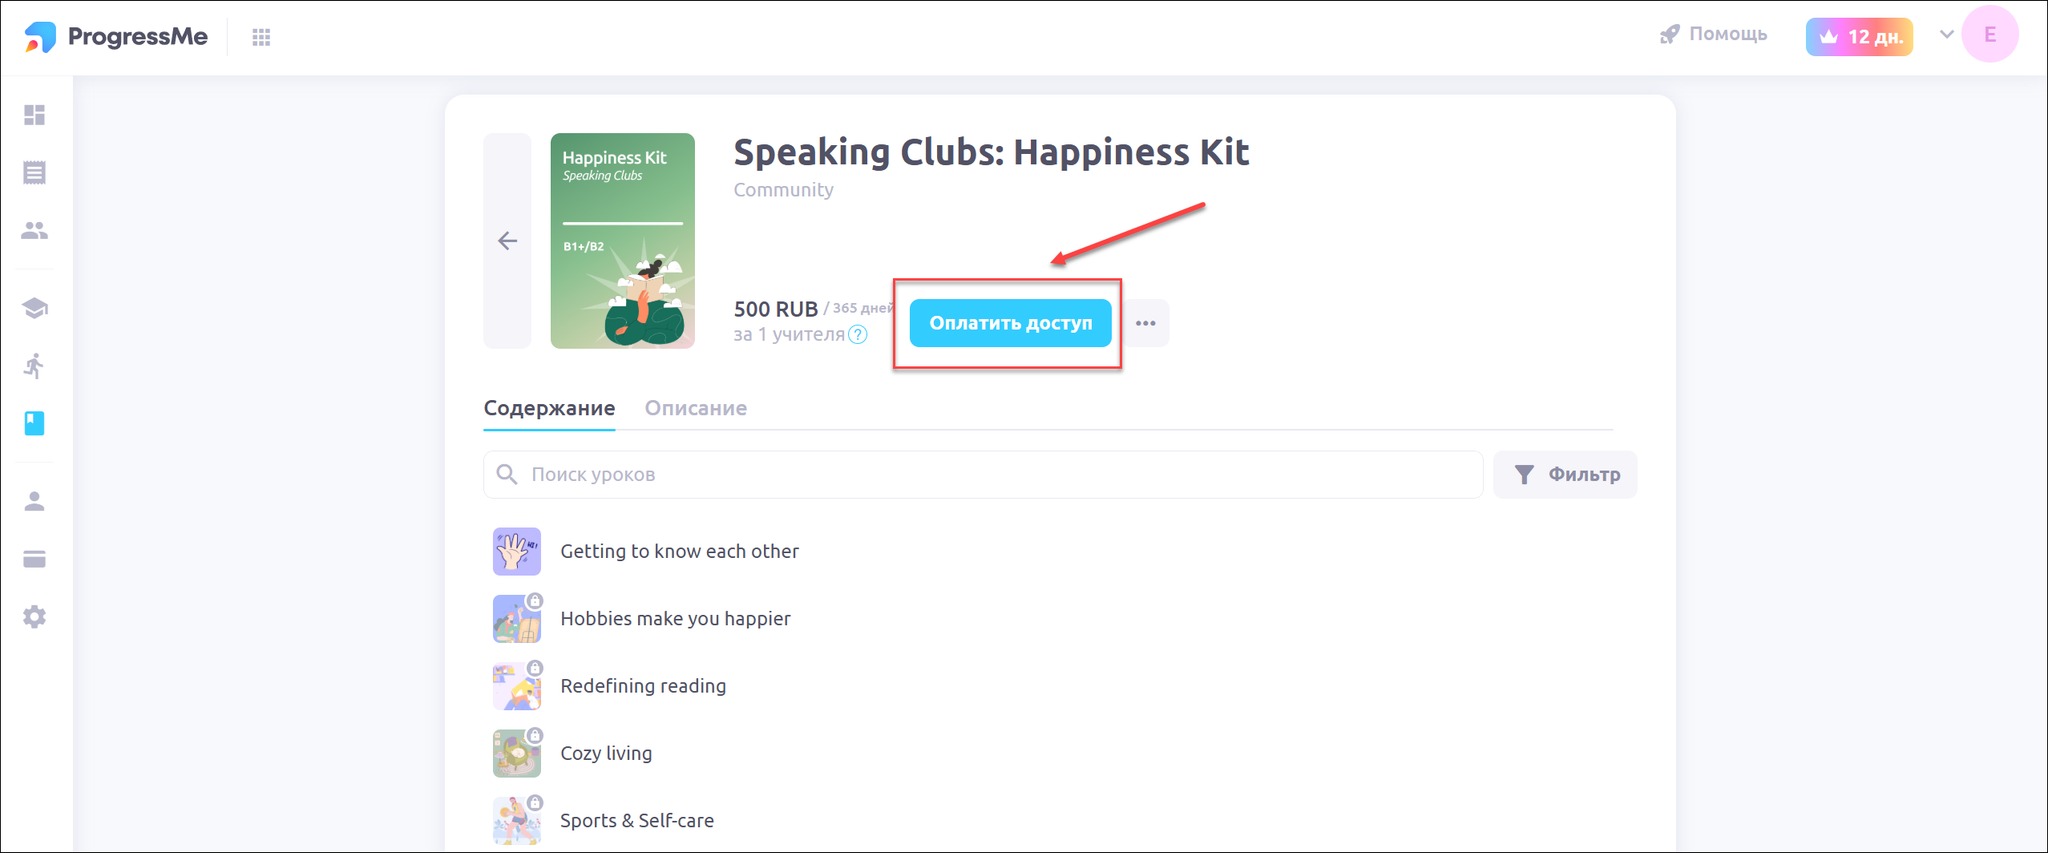This screenshot has height=853, width=2048.
Task: Open the students group sidebar icon
Action: (35, 231)
